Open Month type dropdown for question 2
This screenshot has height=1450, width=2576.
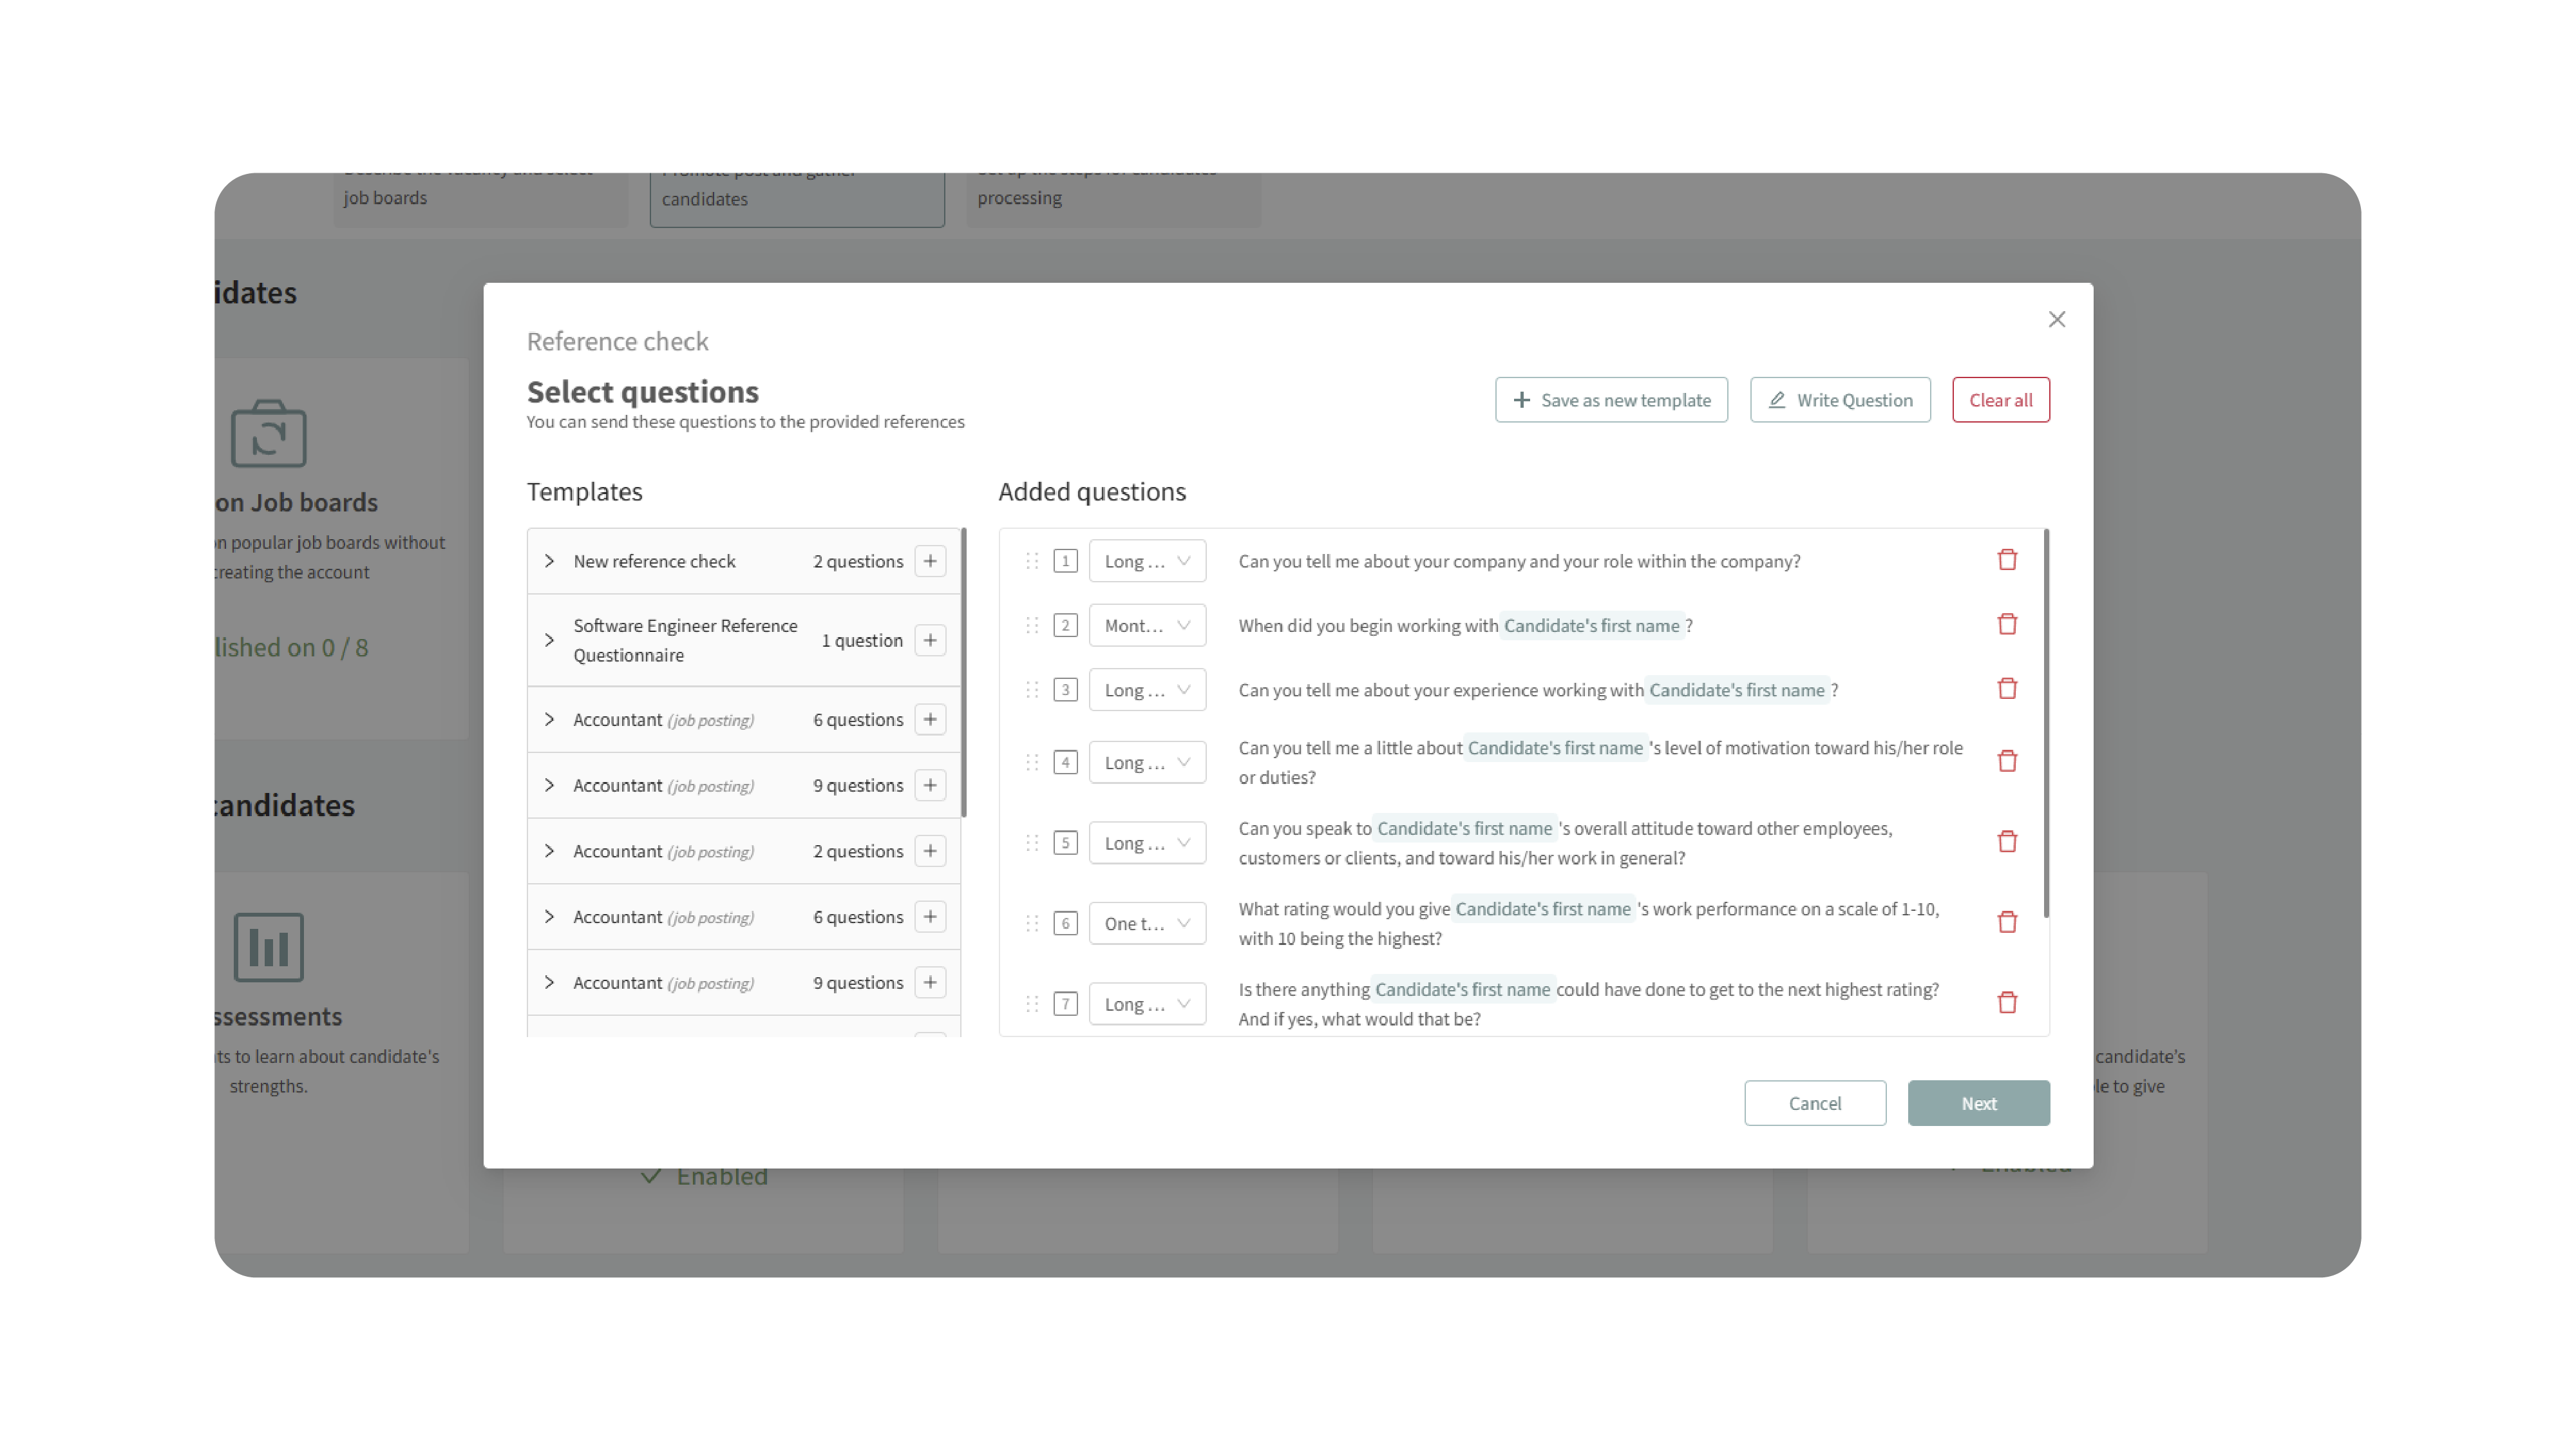click(x=1146, y=625)
